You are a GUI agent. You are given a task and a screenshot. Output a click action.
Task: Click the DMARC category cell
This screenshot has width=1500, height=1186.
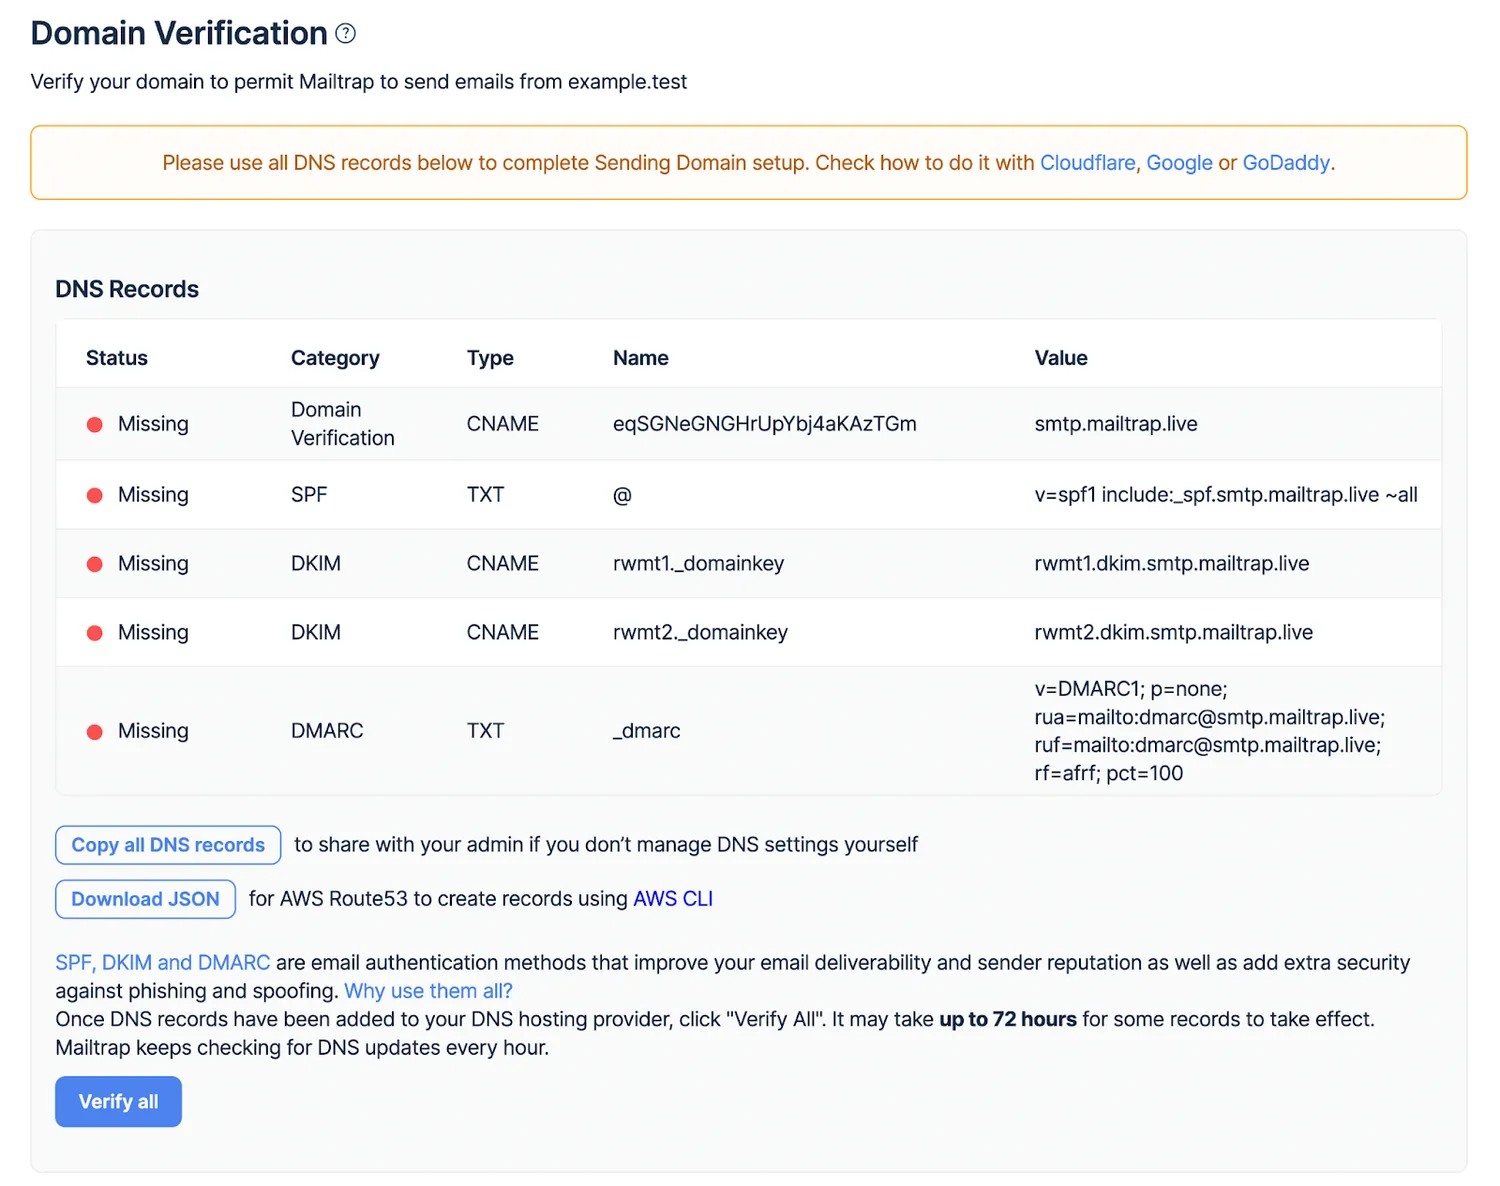click(327, 731)
